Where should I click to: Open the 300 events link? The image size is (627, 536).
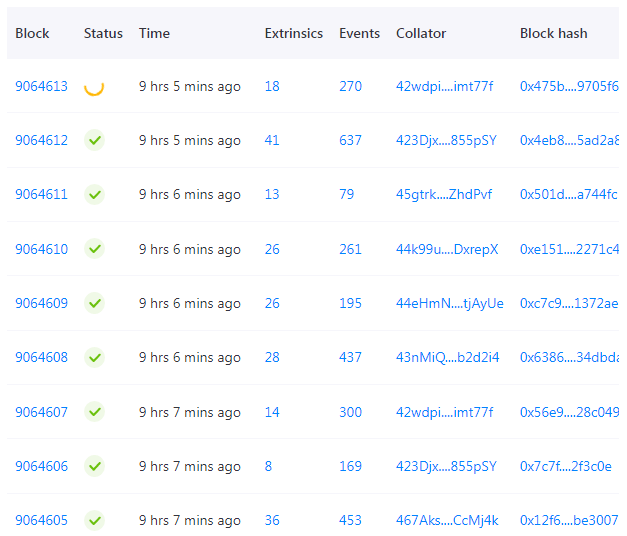click(350, 412)
